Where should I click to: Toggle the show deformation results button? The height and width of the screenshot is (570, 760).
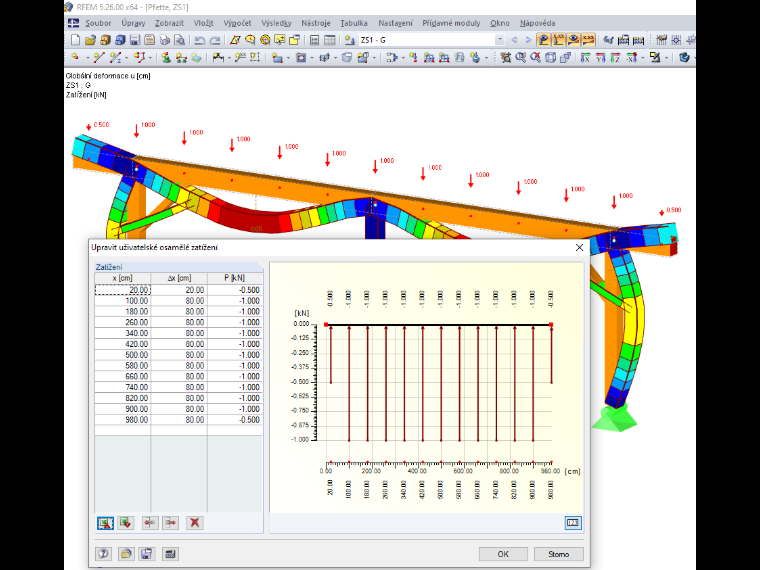(x=543, y=40)
